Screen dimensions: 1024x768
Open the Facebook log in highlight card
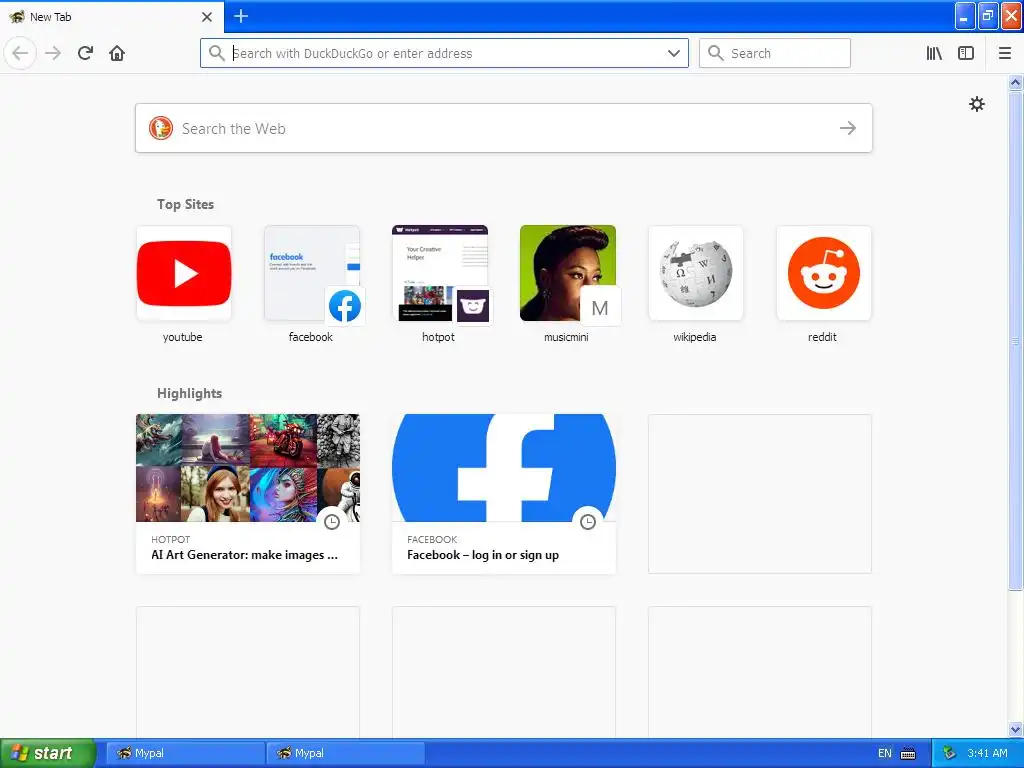point(504,494)
